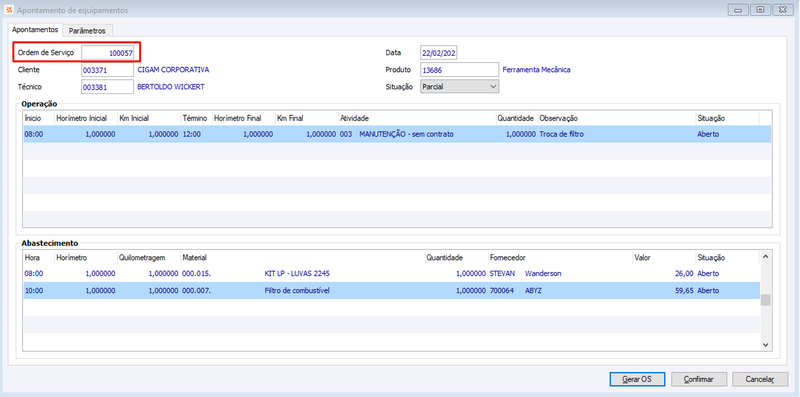This screenshot has width=800, height=397.
Task: Click the Confirmar button
Action: 698,379
